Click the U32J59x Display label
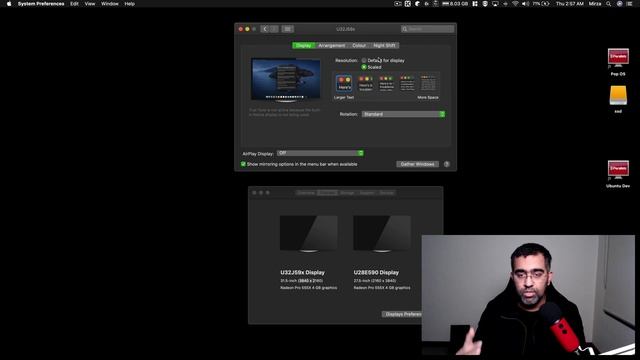The width and height of the screenshot is (640, 360). pyautogui.click(x=302, y=272)
